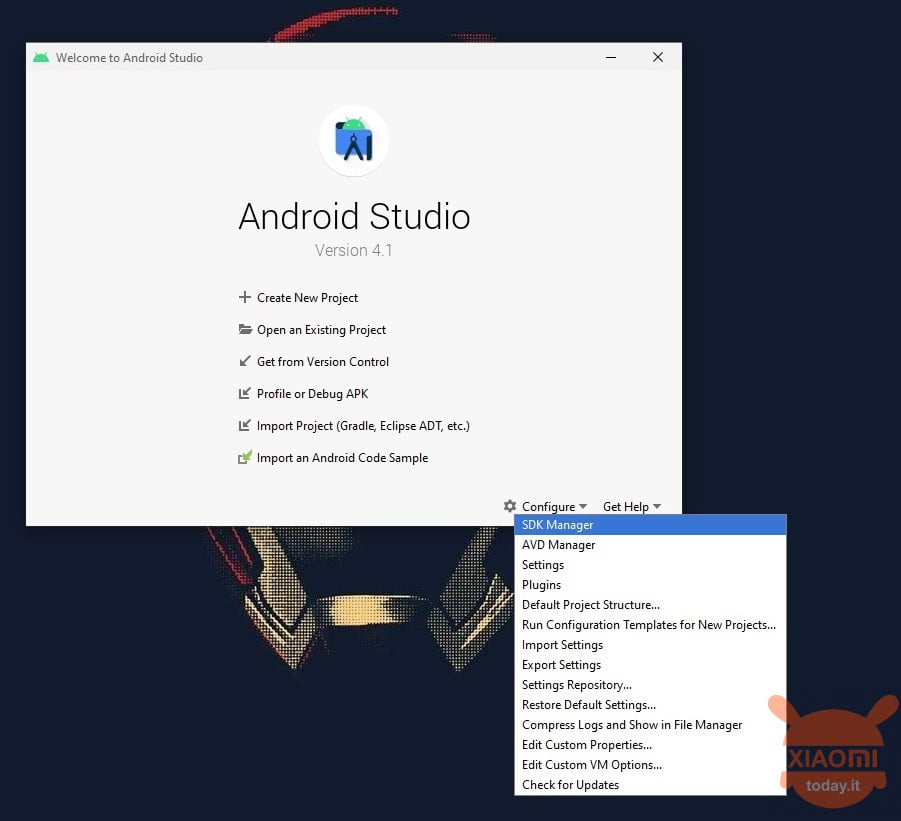The width and height of the screenshot is (901, 821).
Task: Collapse the Configure dropdown arrow
Action: (x=583, y=507)
